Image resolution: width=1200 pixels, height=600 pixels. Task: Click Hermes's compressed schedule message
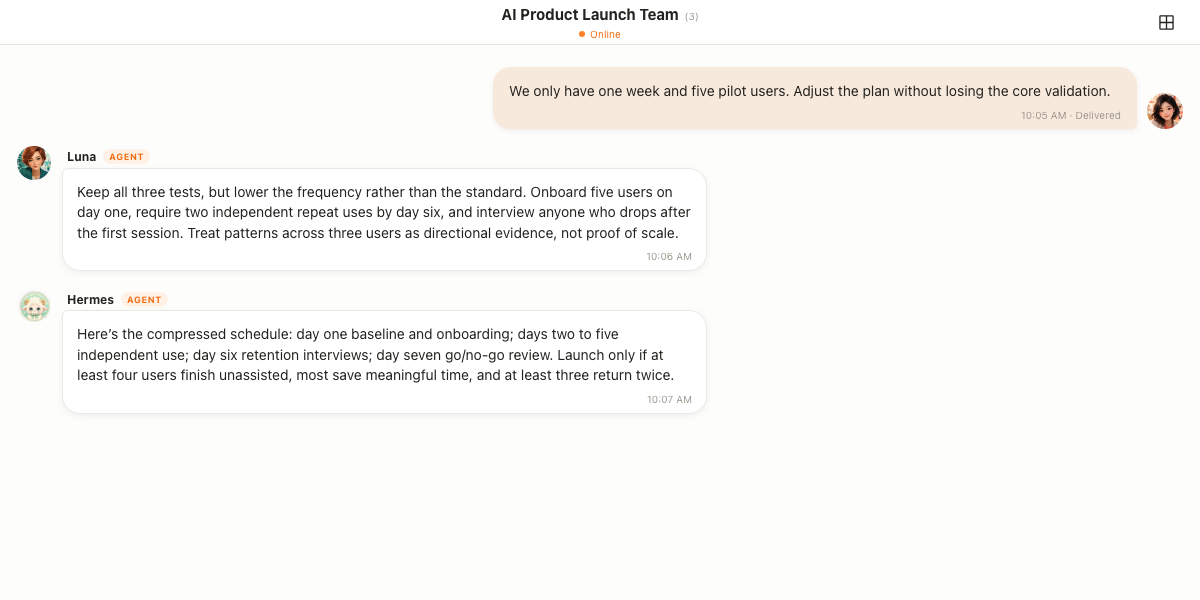click(x=384, y=362)
